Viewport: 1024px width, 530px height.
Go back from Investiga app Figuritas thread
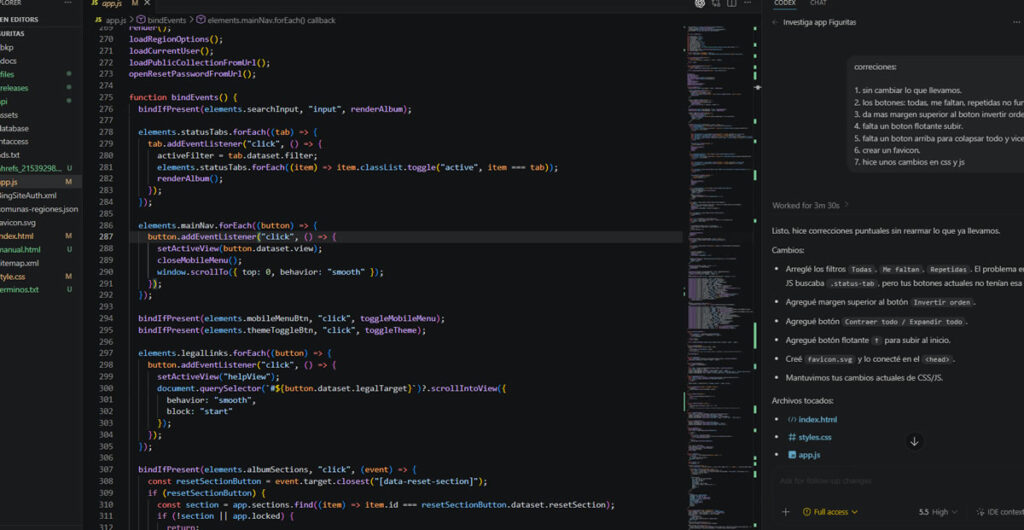pos(775,22)
